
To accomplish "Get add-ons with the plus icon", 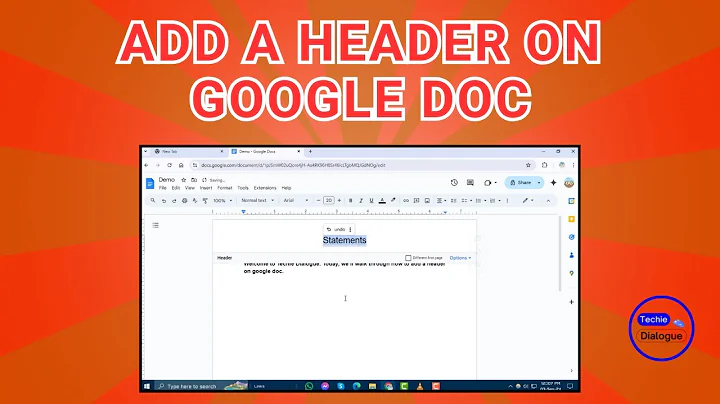I will [571, 302].
